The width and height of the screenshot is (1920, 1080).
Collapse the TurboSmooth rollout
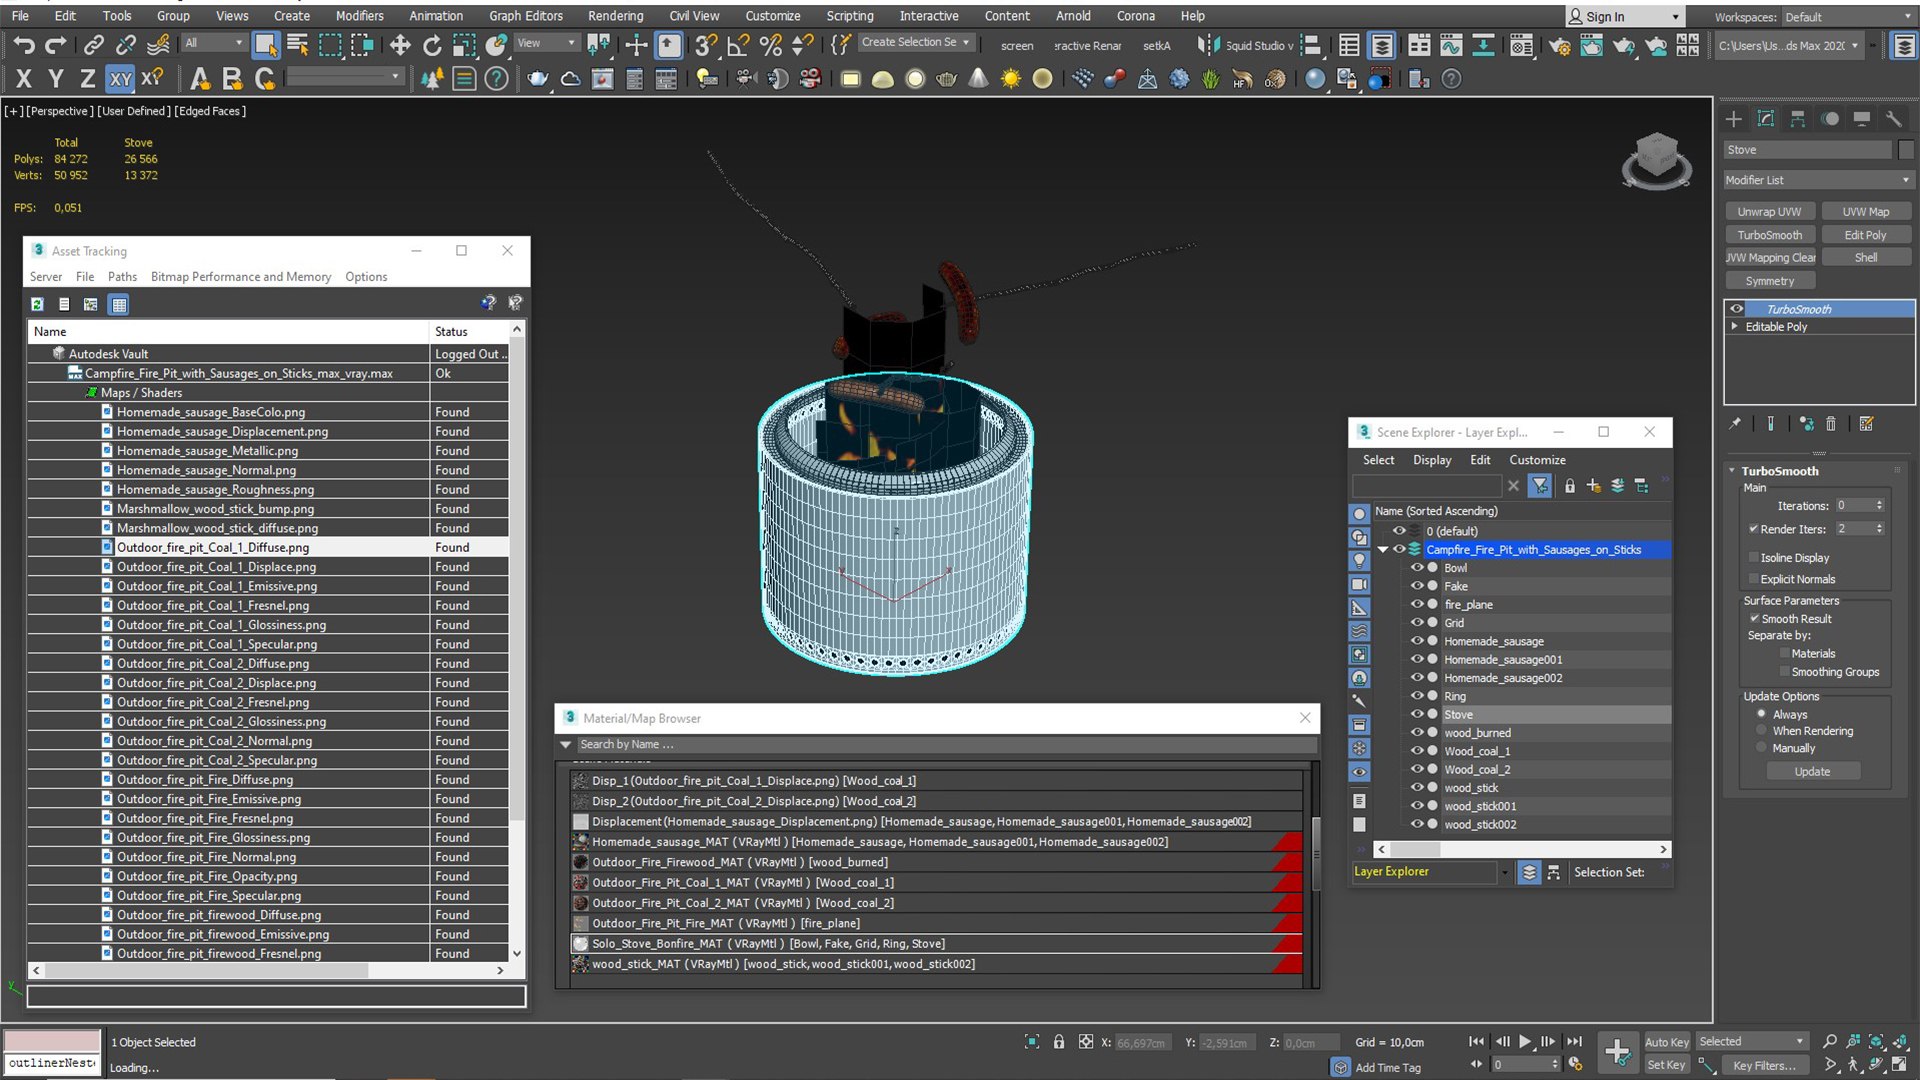[1732, 470]
